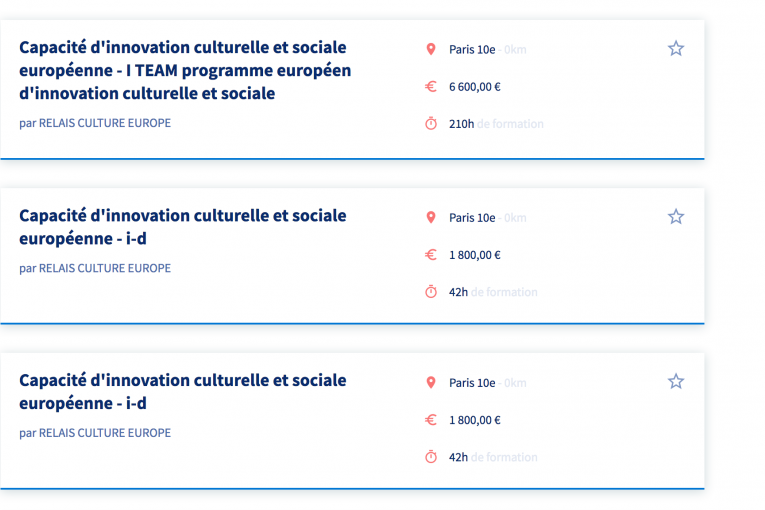Toggle the star on the third course card

click(676, 381)
